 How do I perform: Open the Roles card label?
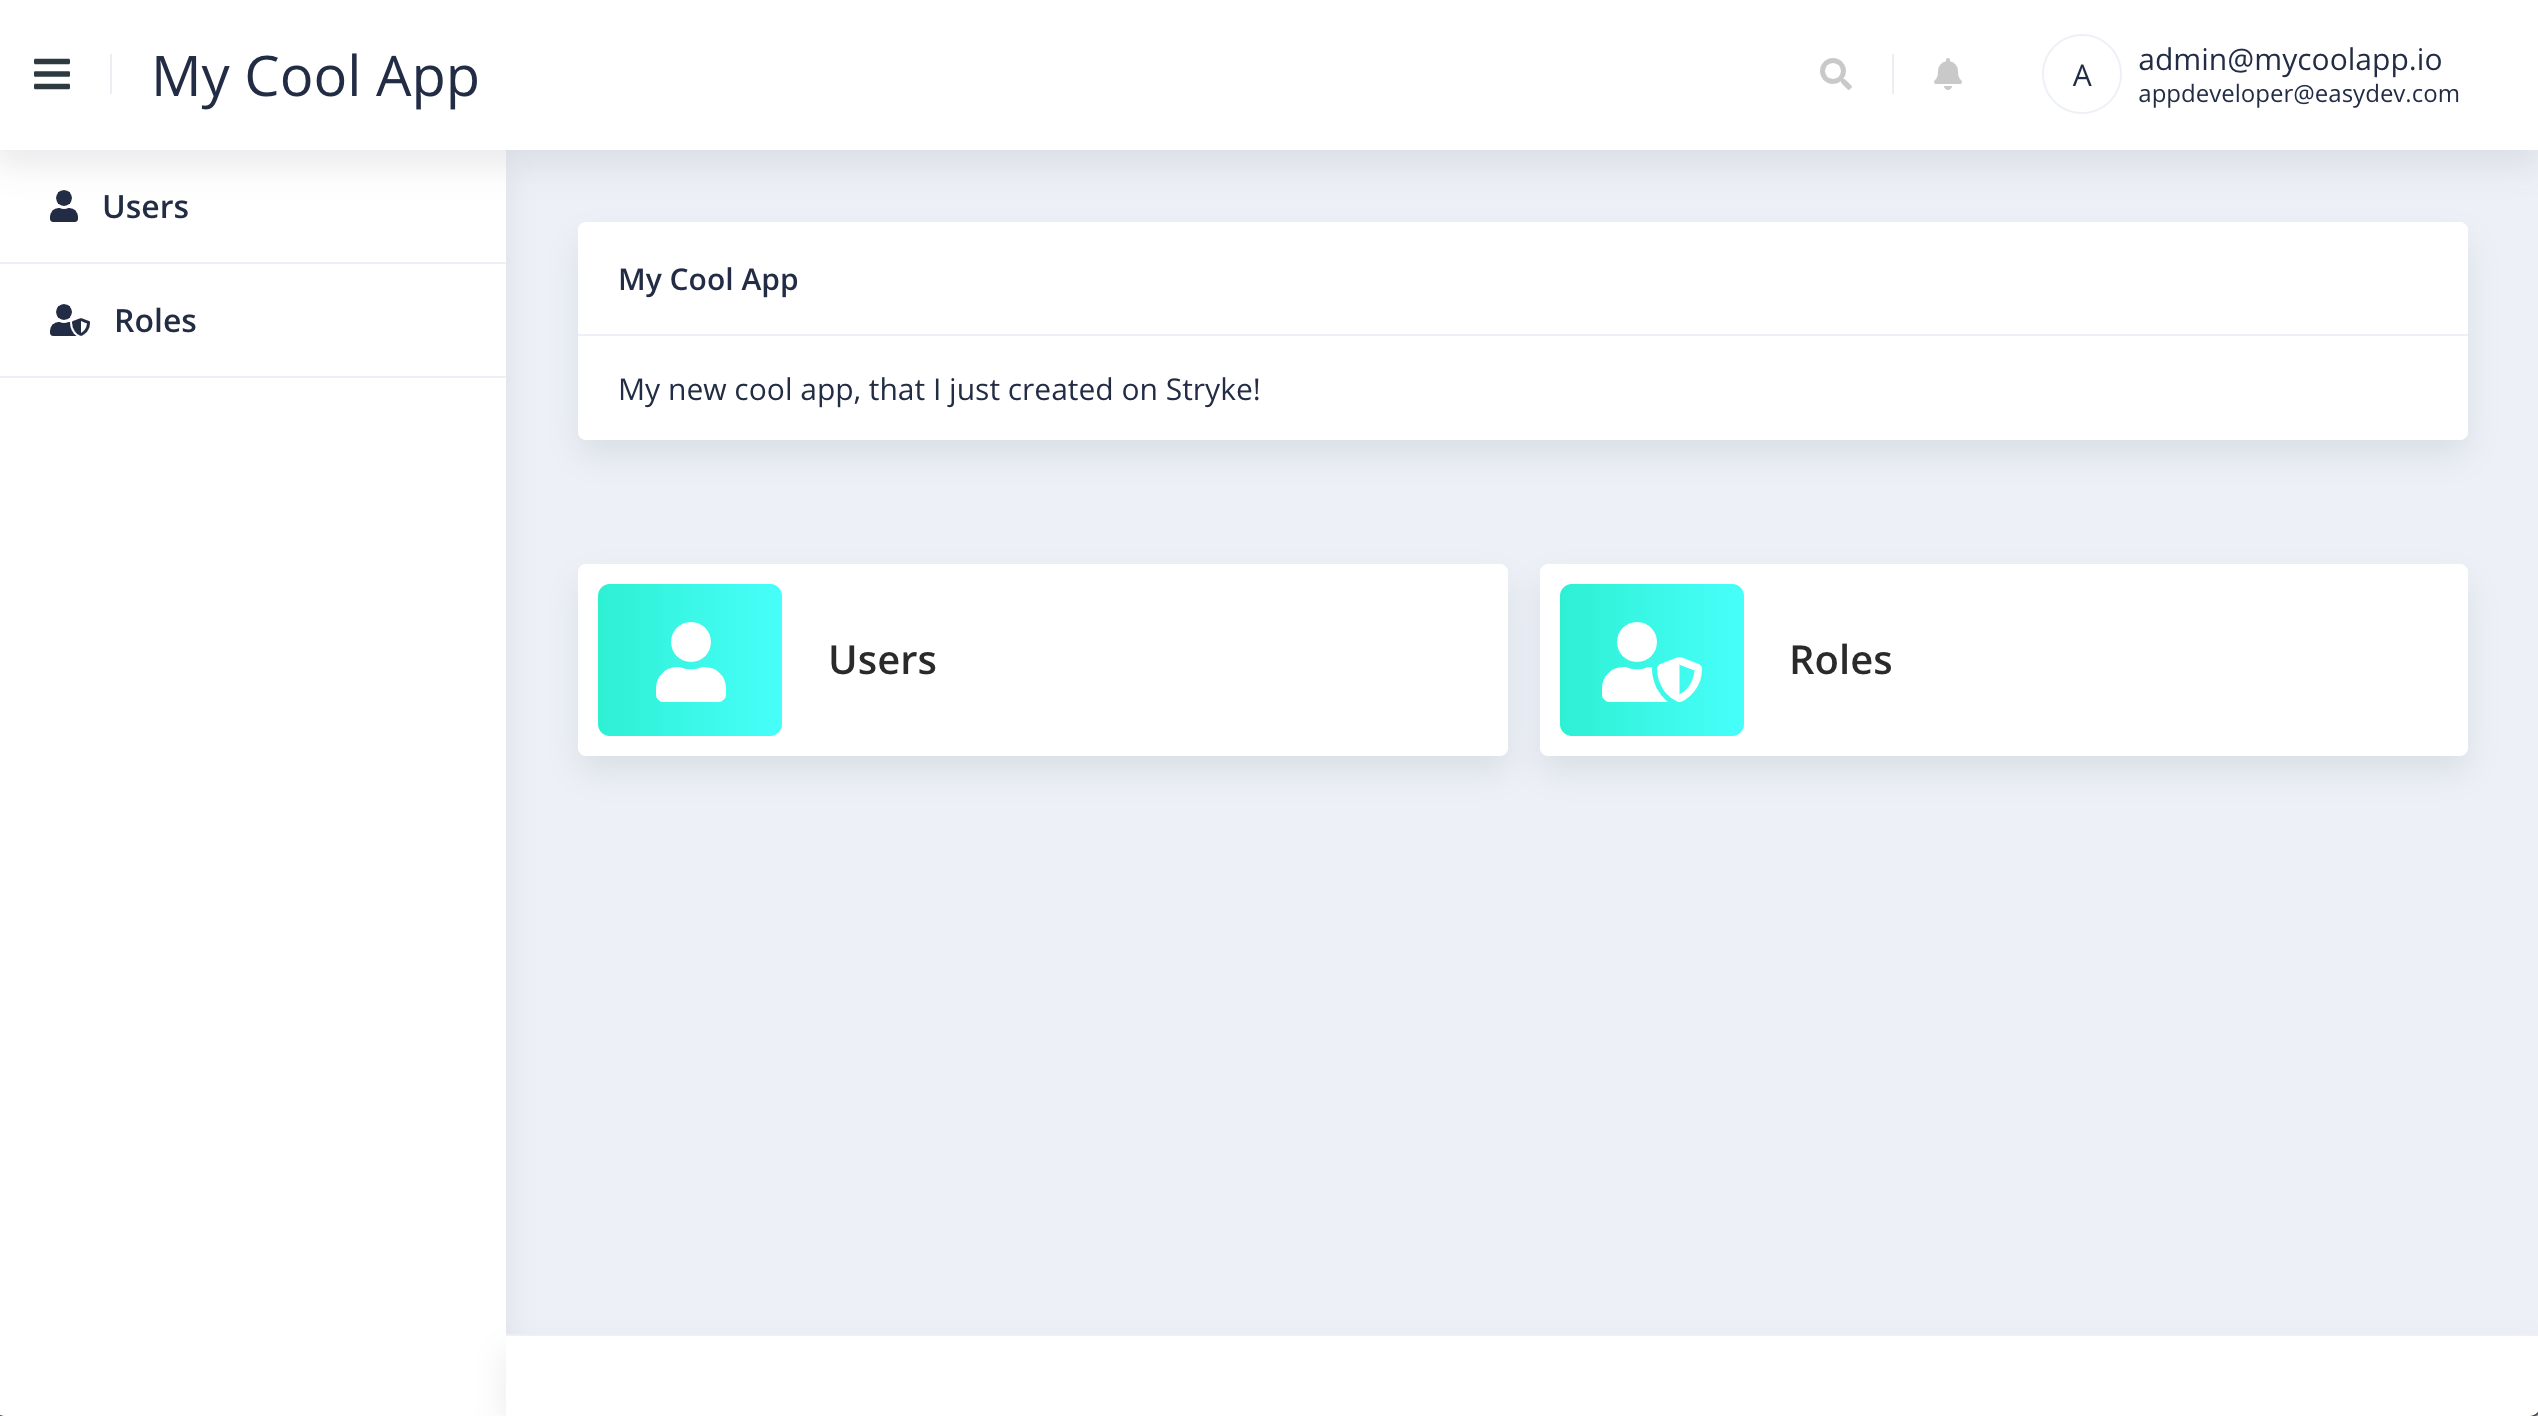tap(1840, 660)
